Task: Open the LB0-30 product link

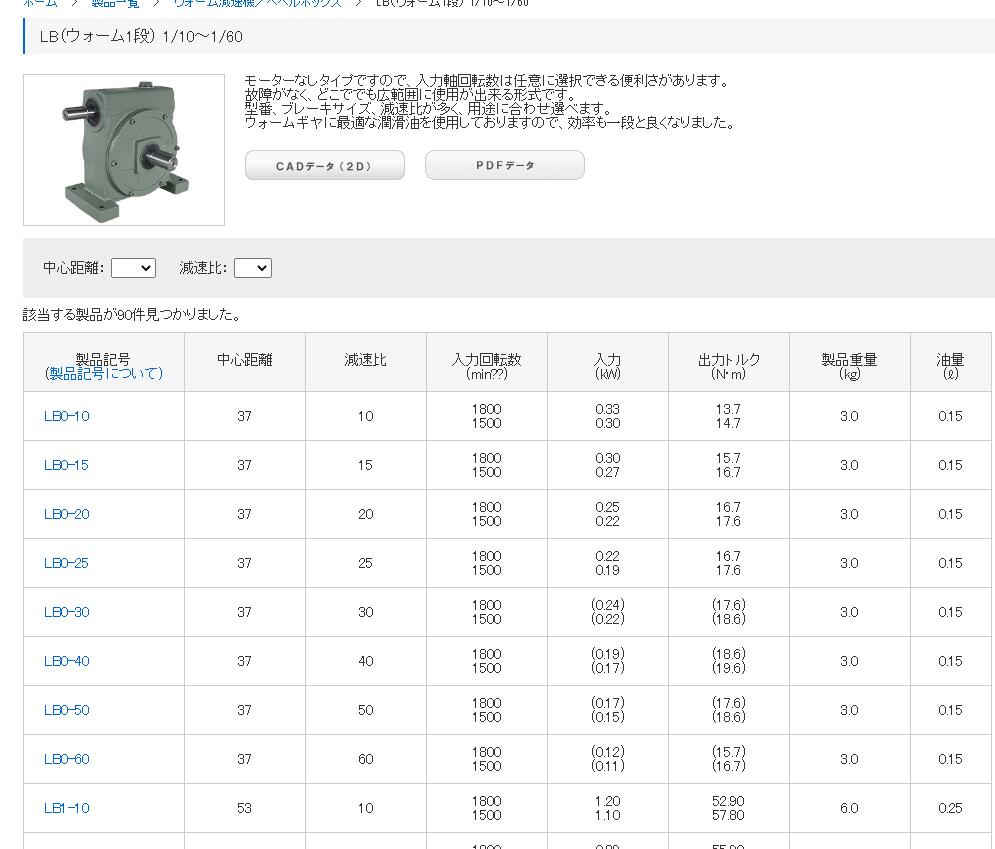Action: [x=65, y=612]
